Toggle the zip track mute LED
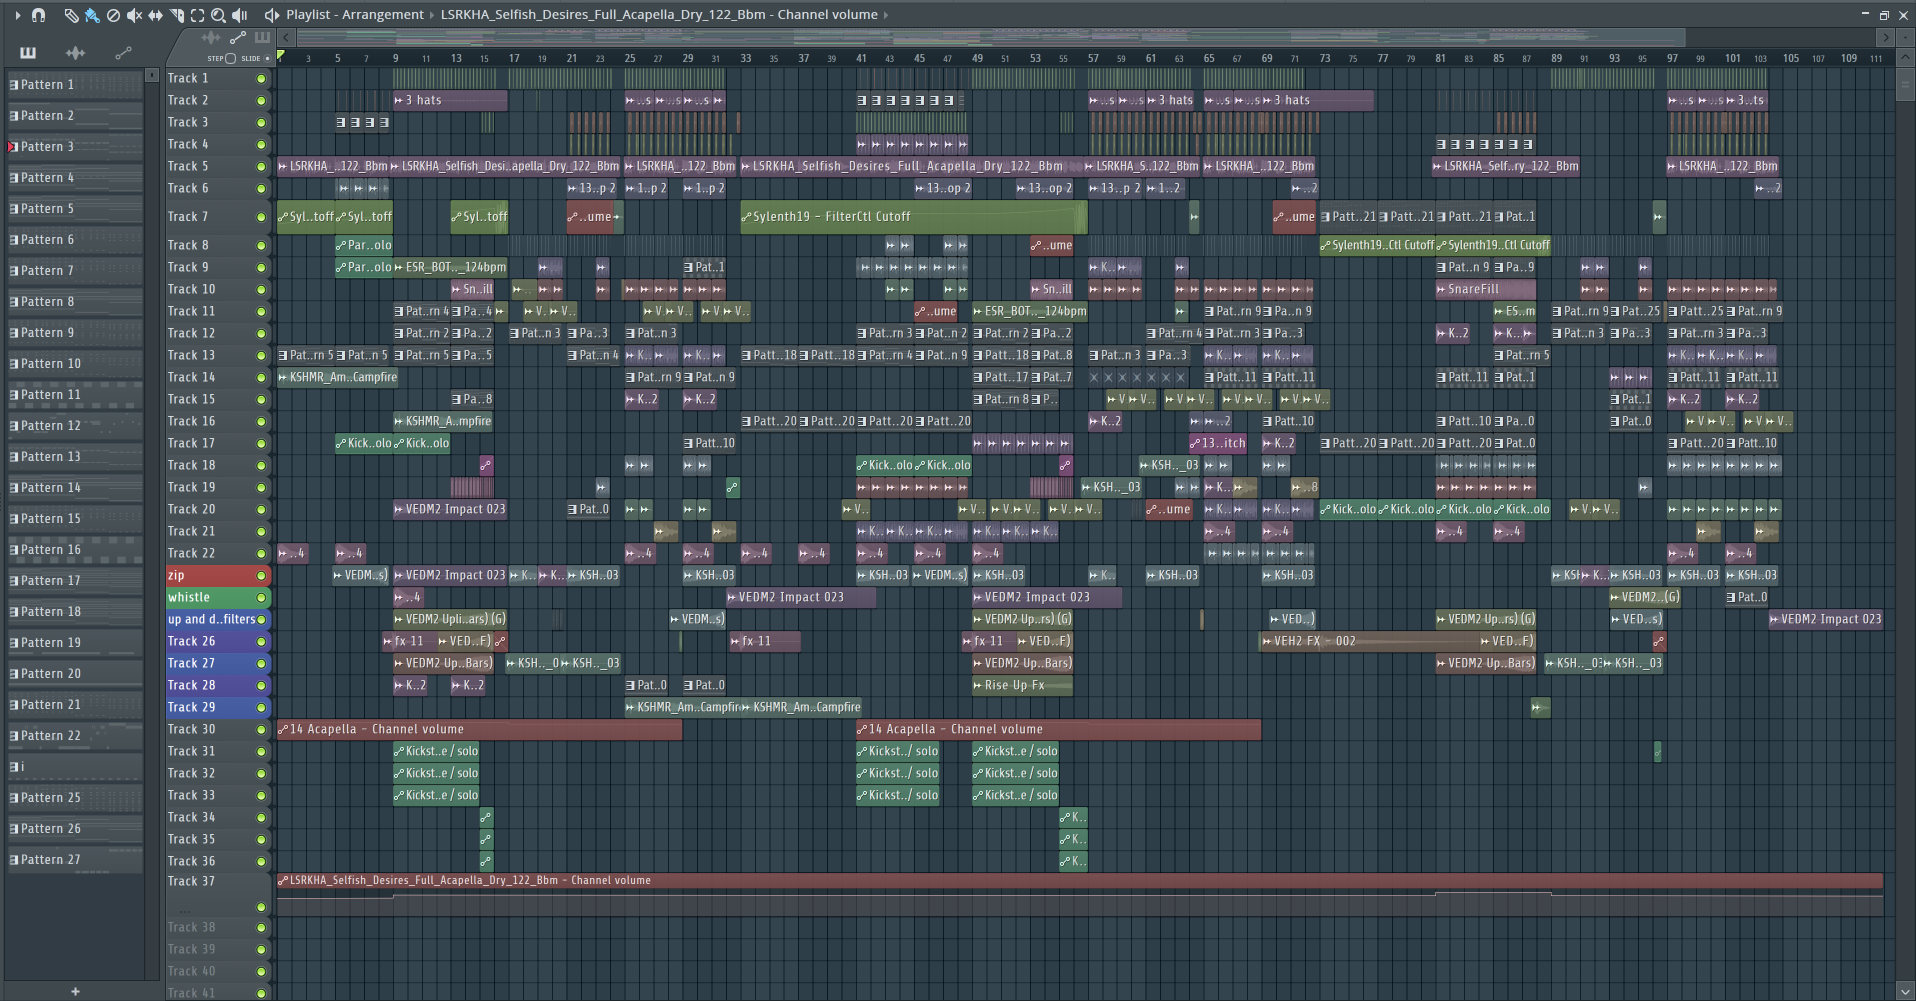Screen dimensions: 1916x1001 (x=261, y=576)
